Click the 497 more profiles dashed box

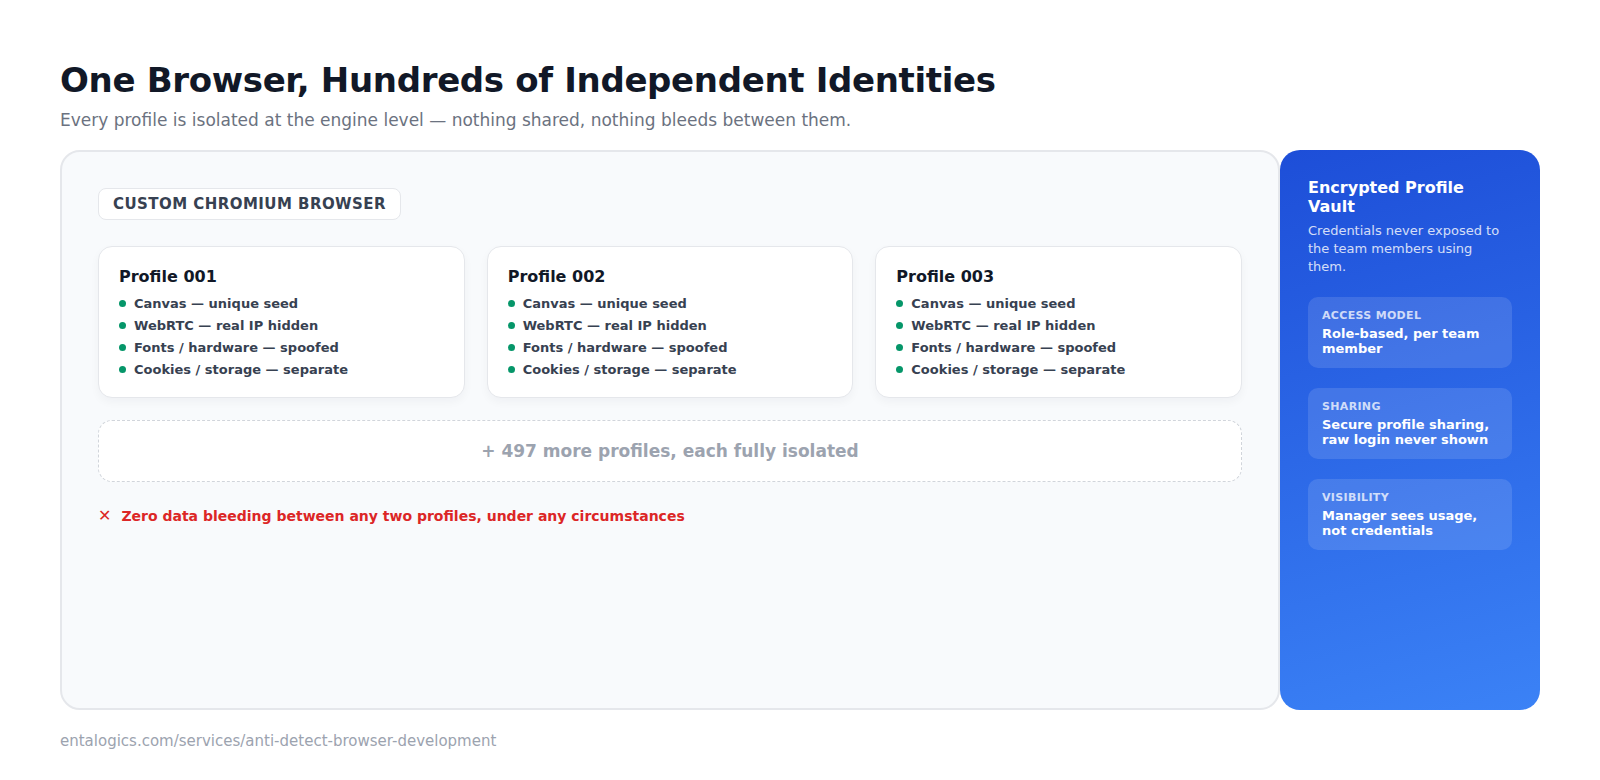(670, 451)
